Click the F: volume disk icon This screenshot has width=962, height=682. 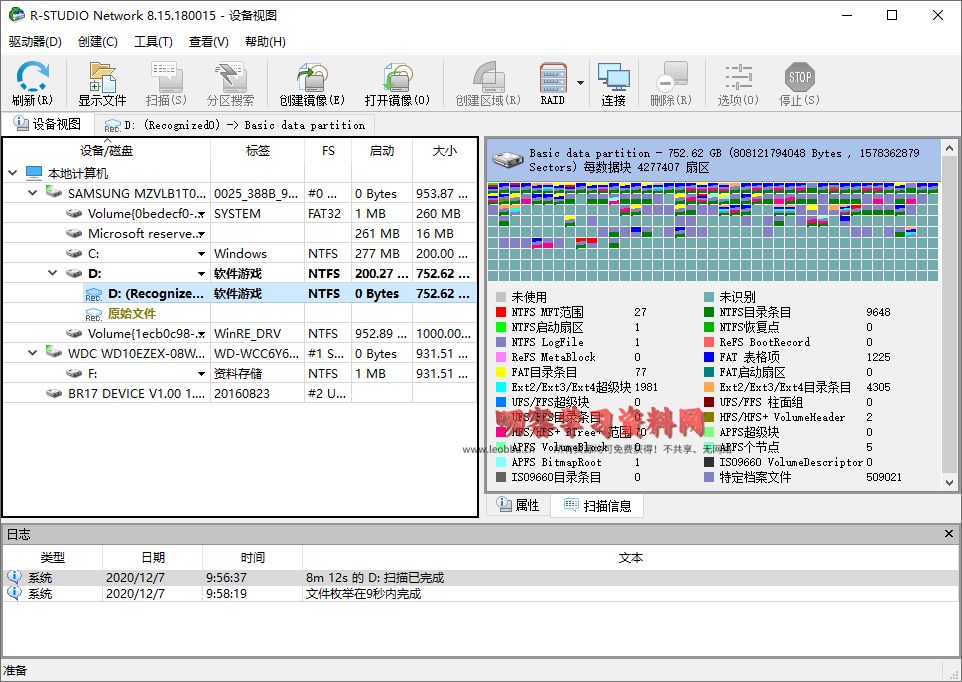tap(74, 374)
